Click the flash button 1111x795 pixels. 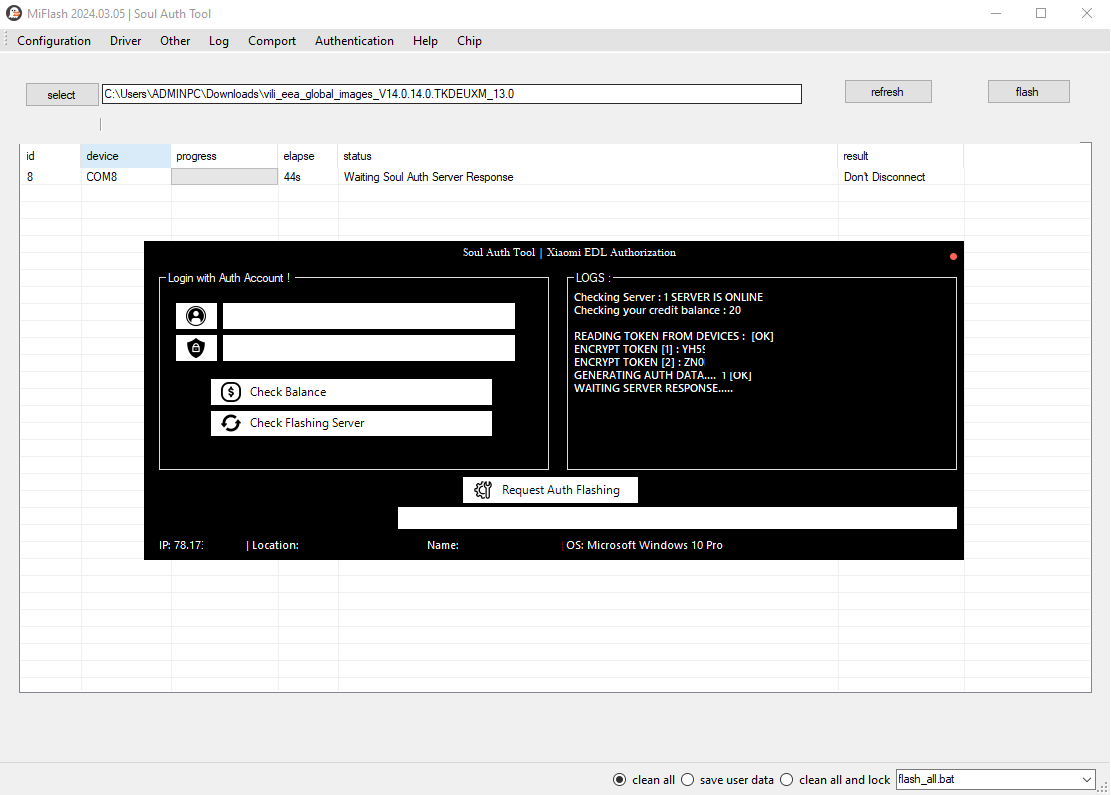click(x=1028, y=91)
